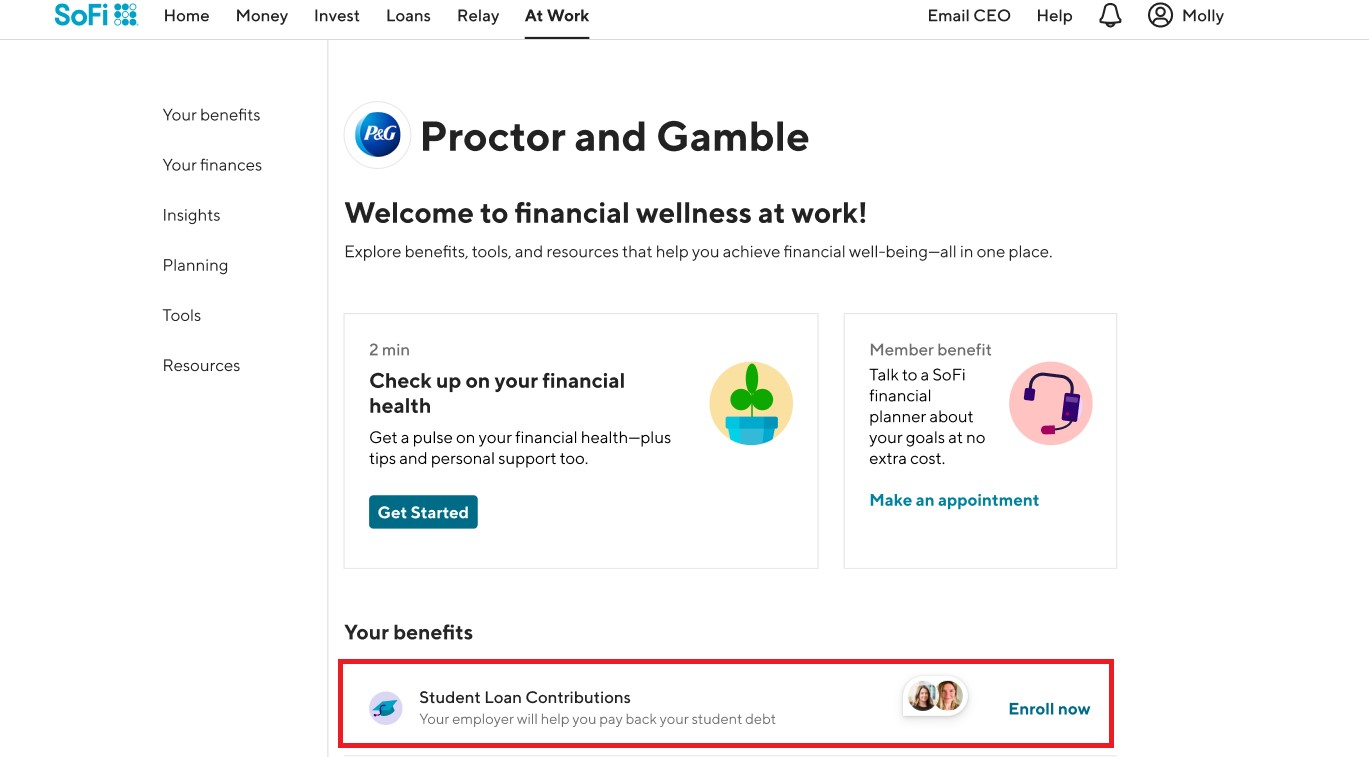
Task: Click the headset Member benefit illustration
Action: tap(1050, 403)
